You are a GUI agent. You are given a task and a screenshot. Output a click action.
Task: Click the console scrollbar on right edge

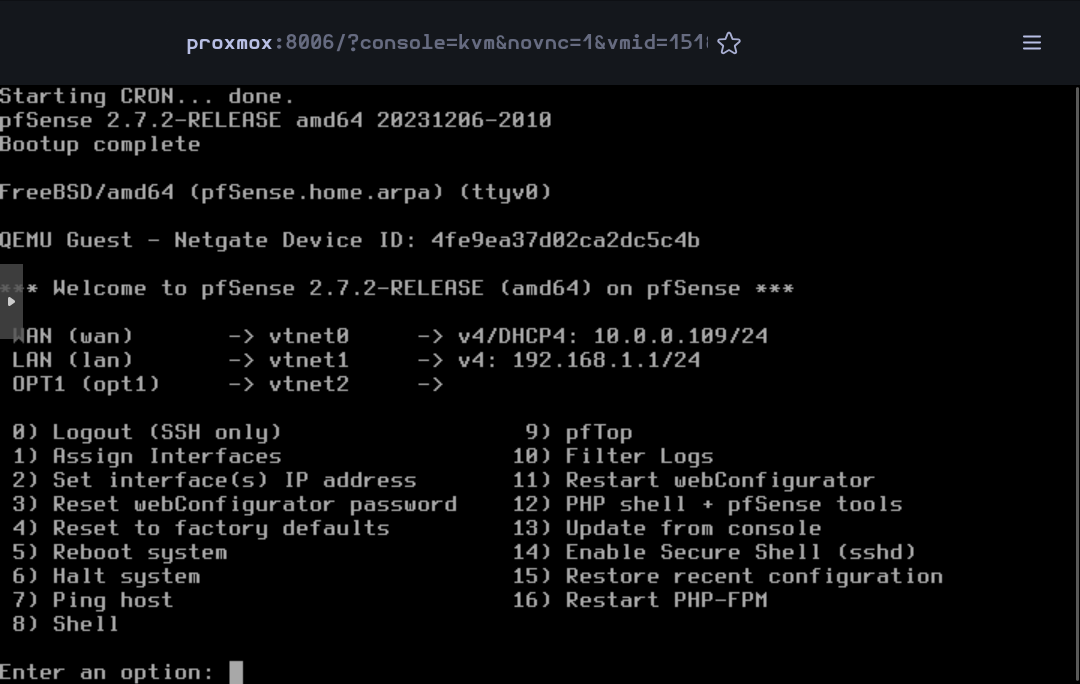click(x=1077, y=384)
